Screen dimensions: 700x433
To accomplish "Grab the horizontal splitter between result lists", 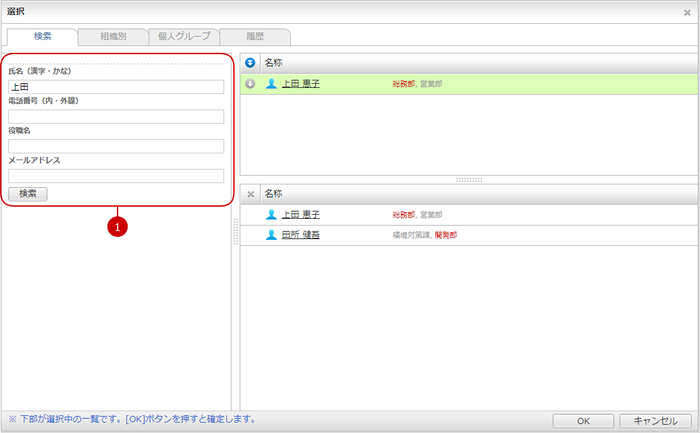I will (468, 179).
